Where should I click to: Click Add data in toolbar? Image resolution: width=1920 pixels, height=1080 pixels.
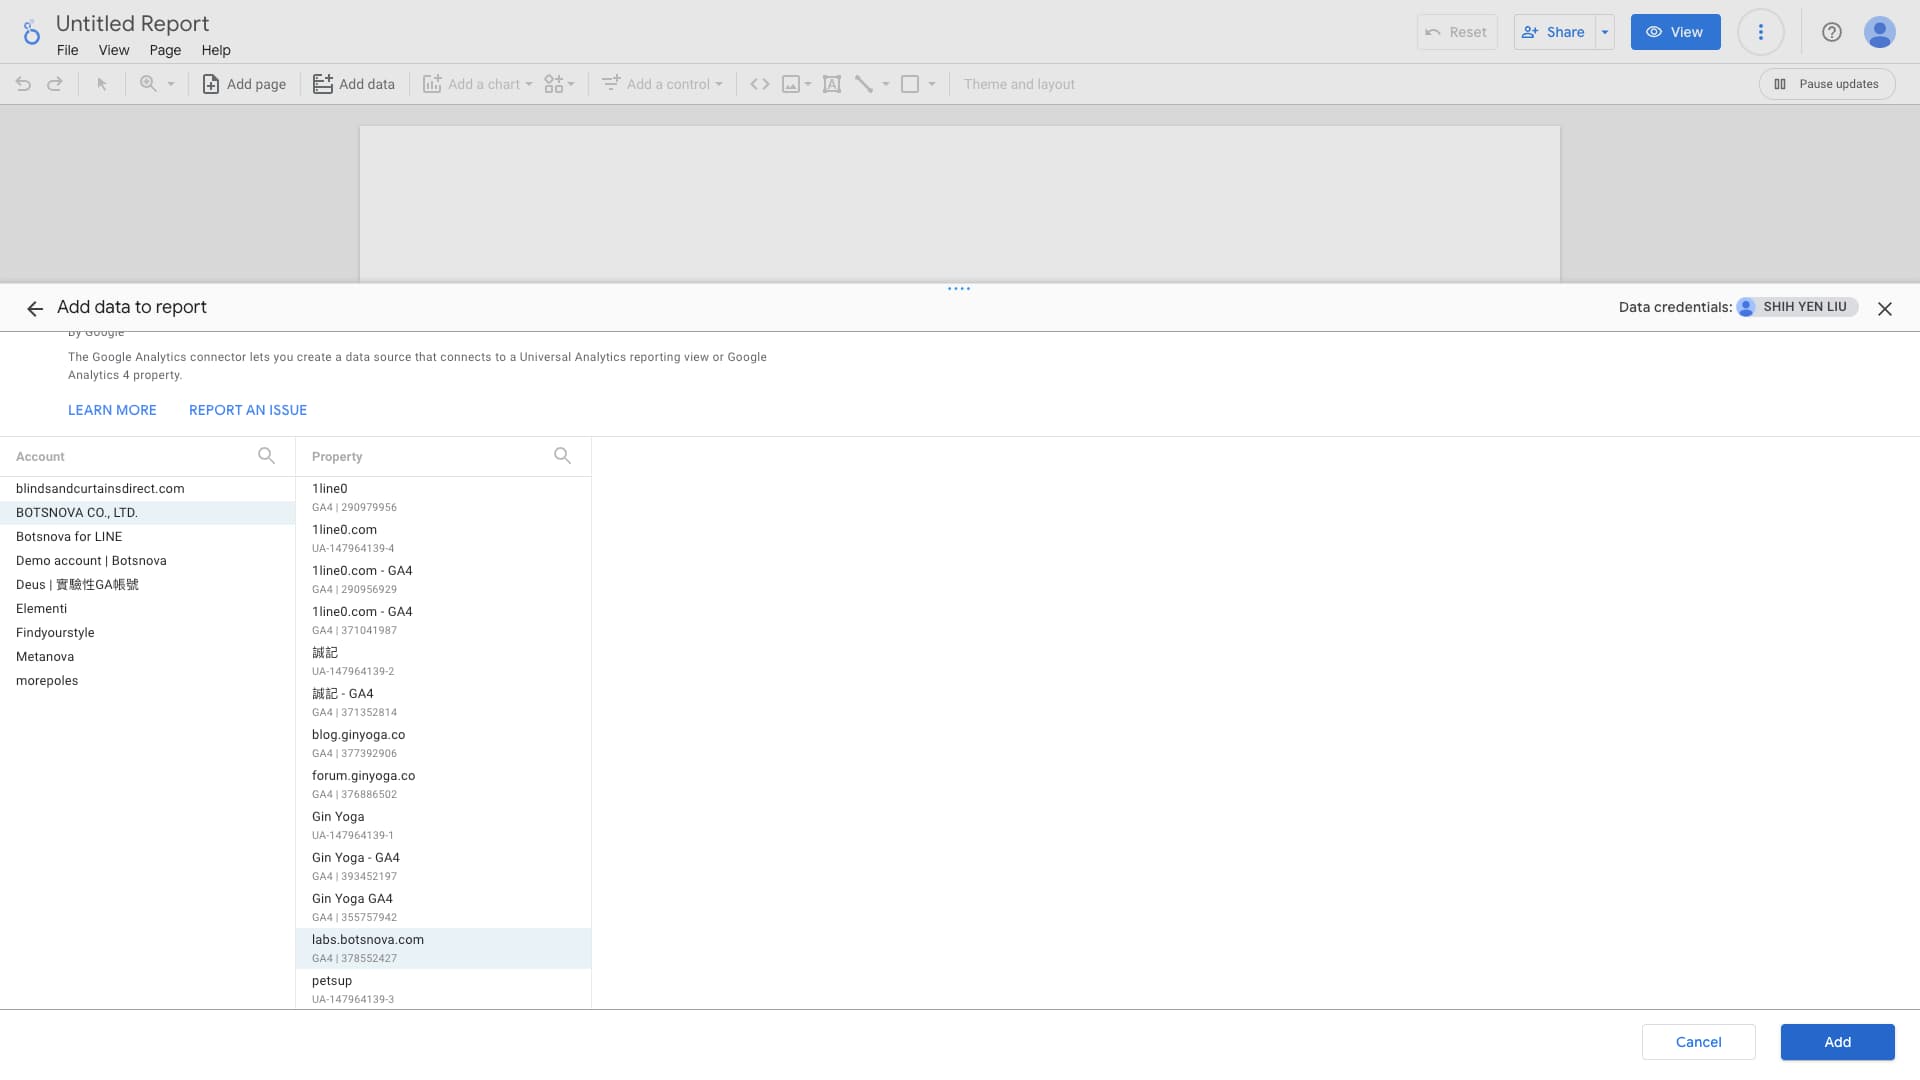[354, 84]
